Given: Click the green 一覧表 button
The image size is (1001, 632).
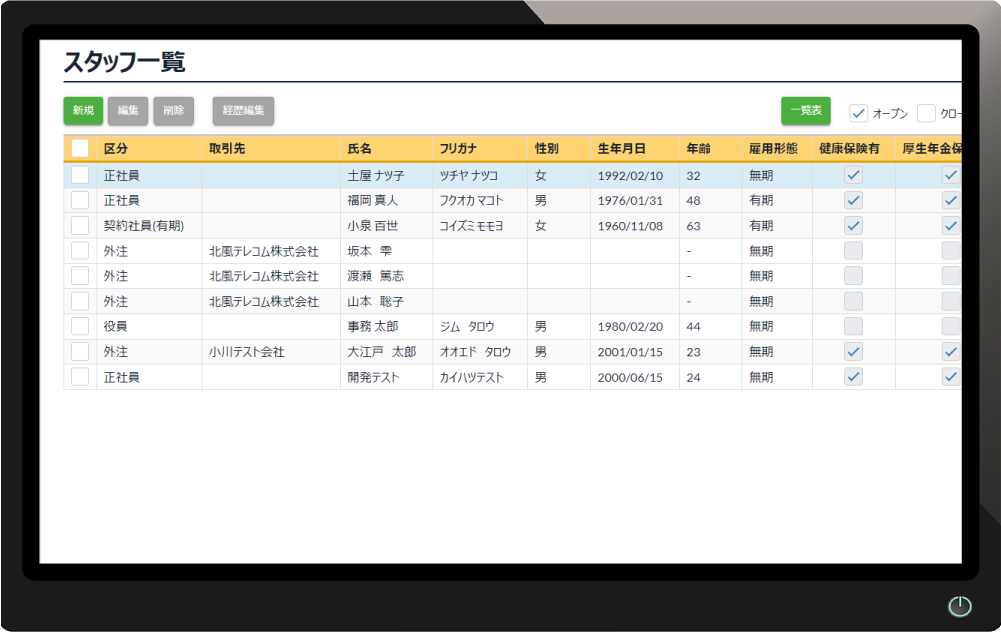Looking at the screenshot, I should pyautogui.click(x=805, y=111).
